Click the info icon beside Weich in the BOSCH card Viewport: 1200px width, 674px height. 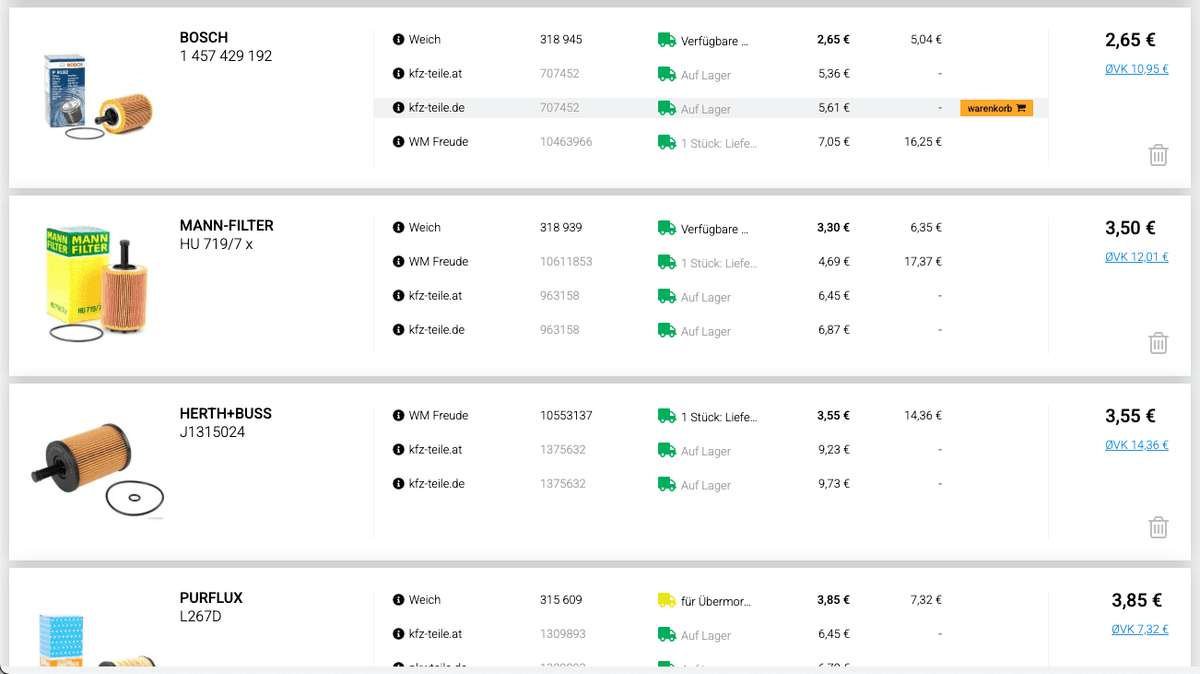click(398, 40)
